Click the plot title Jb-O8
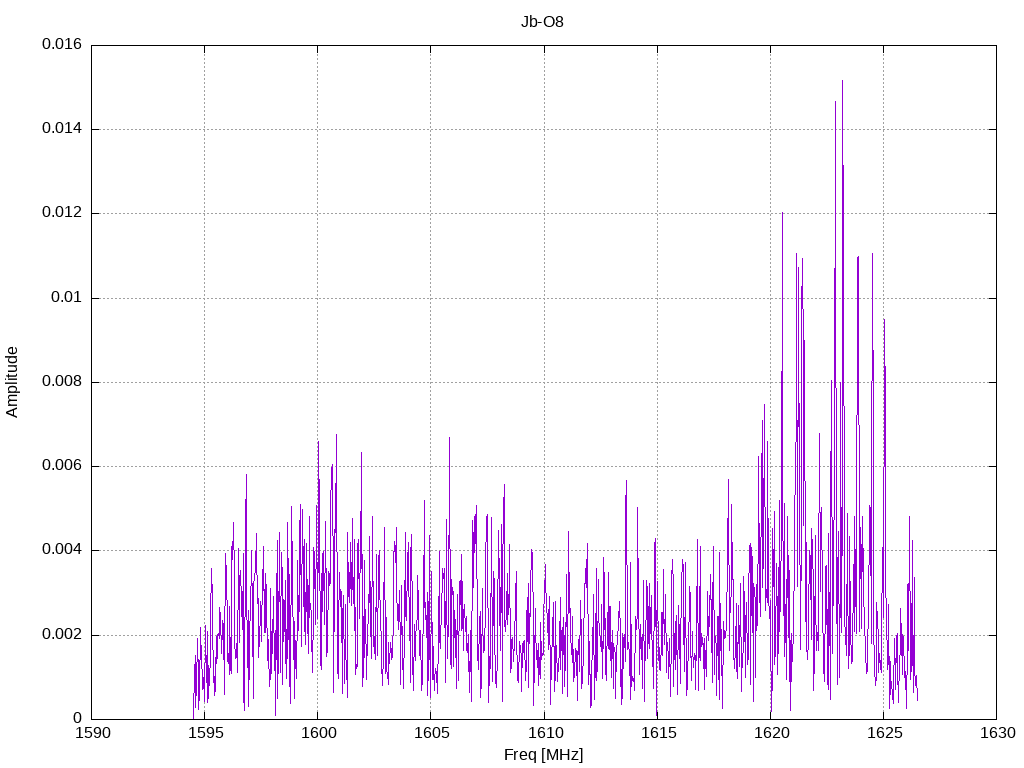This screenshot has width=1024, height=768. click(542, 22)
